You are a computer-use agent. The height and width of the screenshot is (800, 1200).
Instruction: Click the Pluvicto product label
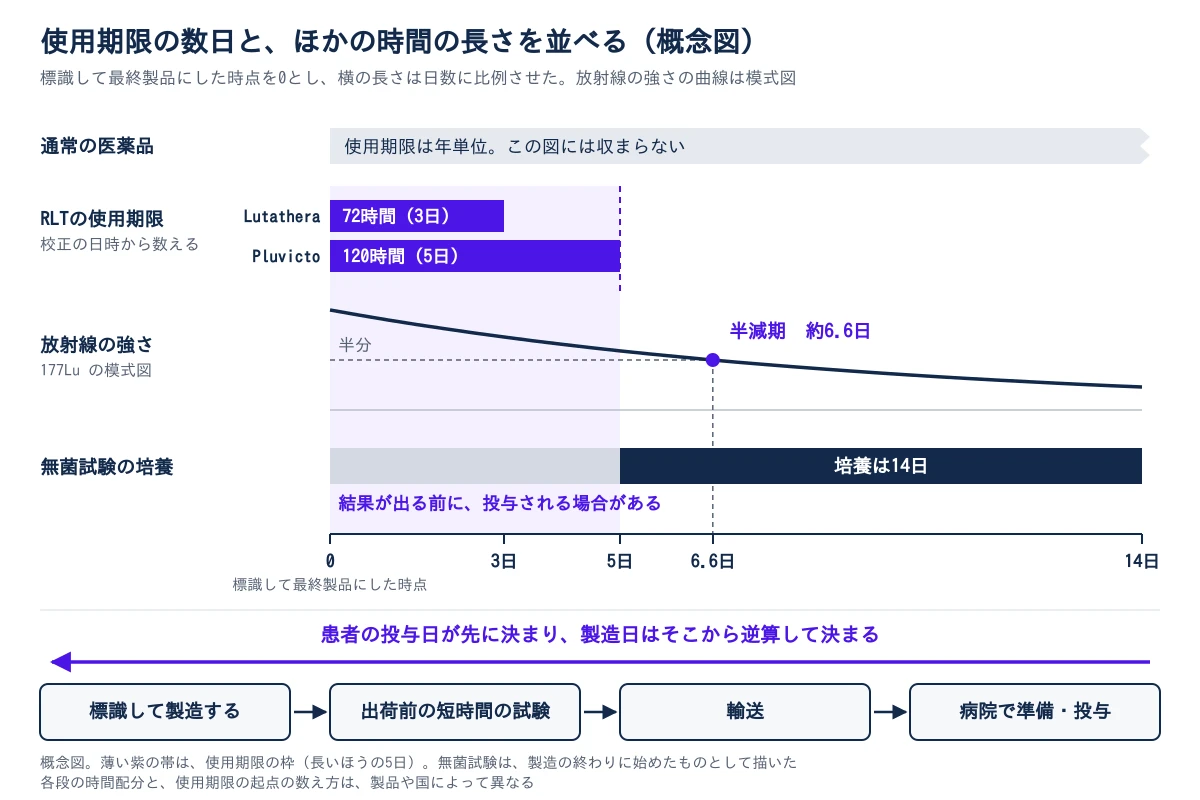click(x=286, y=256)
